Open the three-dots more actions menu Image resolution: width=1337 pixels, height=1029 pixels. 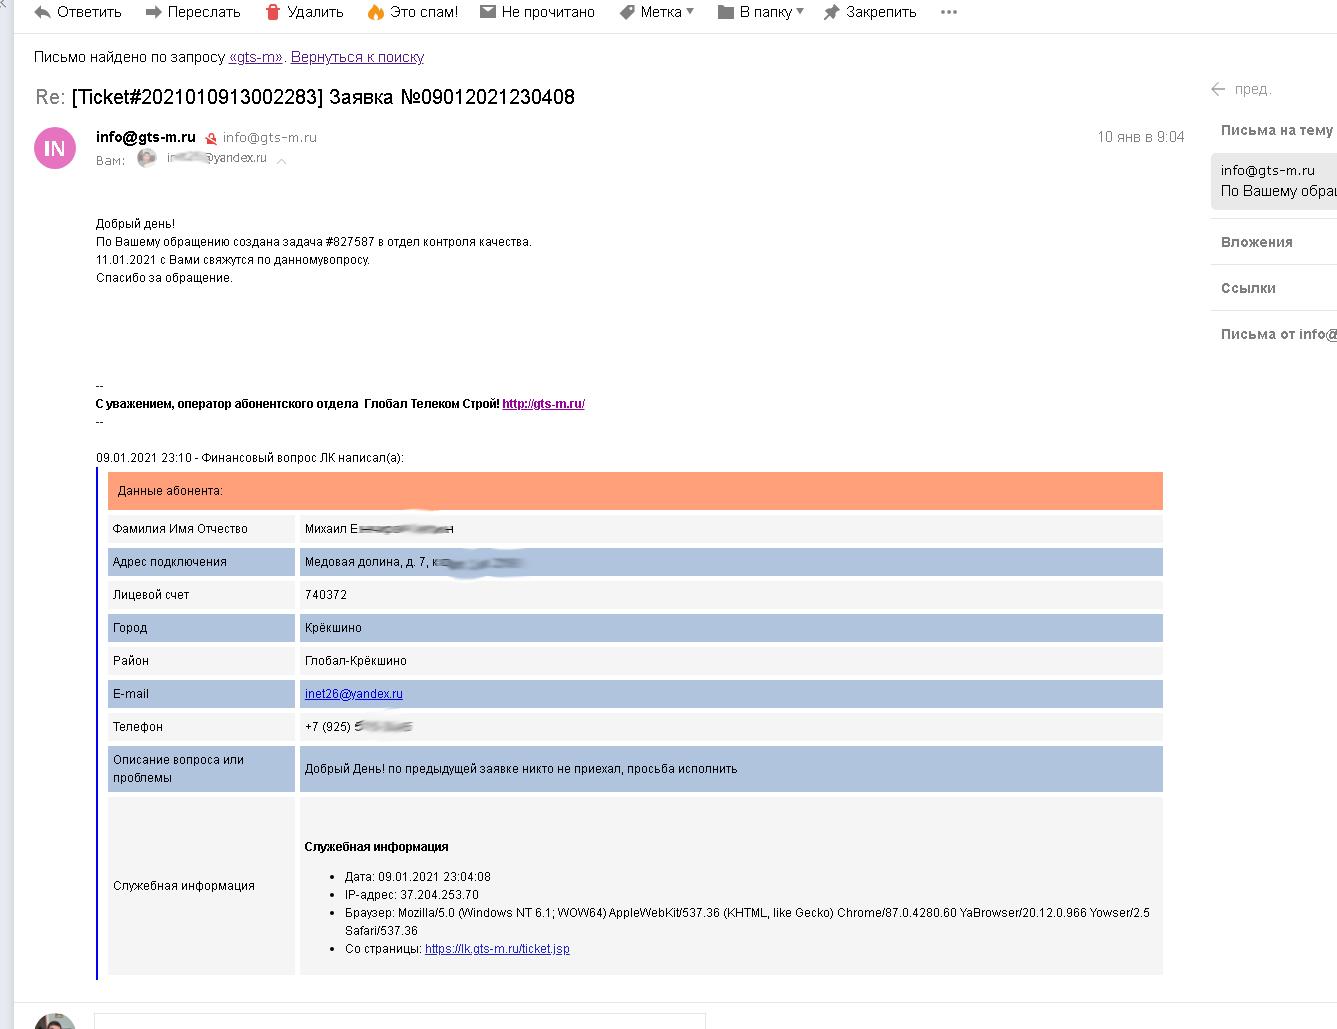[x=949, y=12]
